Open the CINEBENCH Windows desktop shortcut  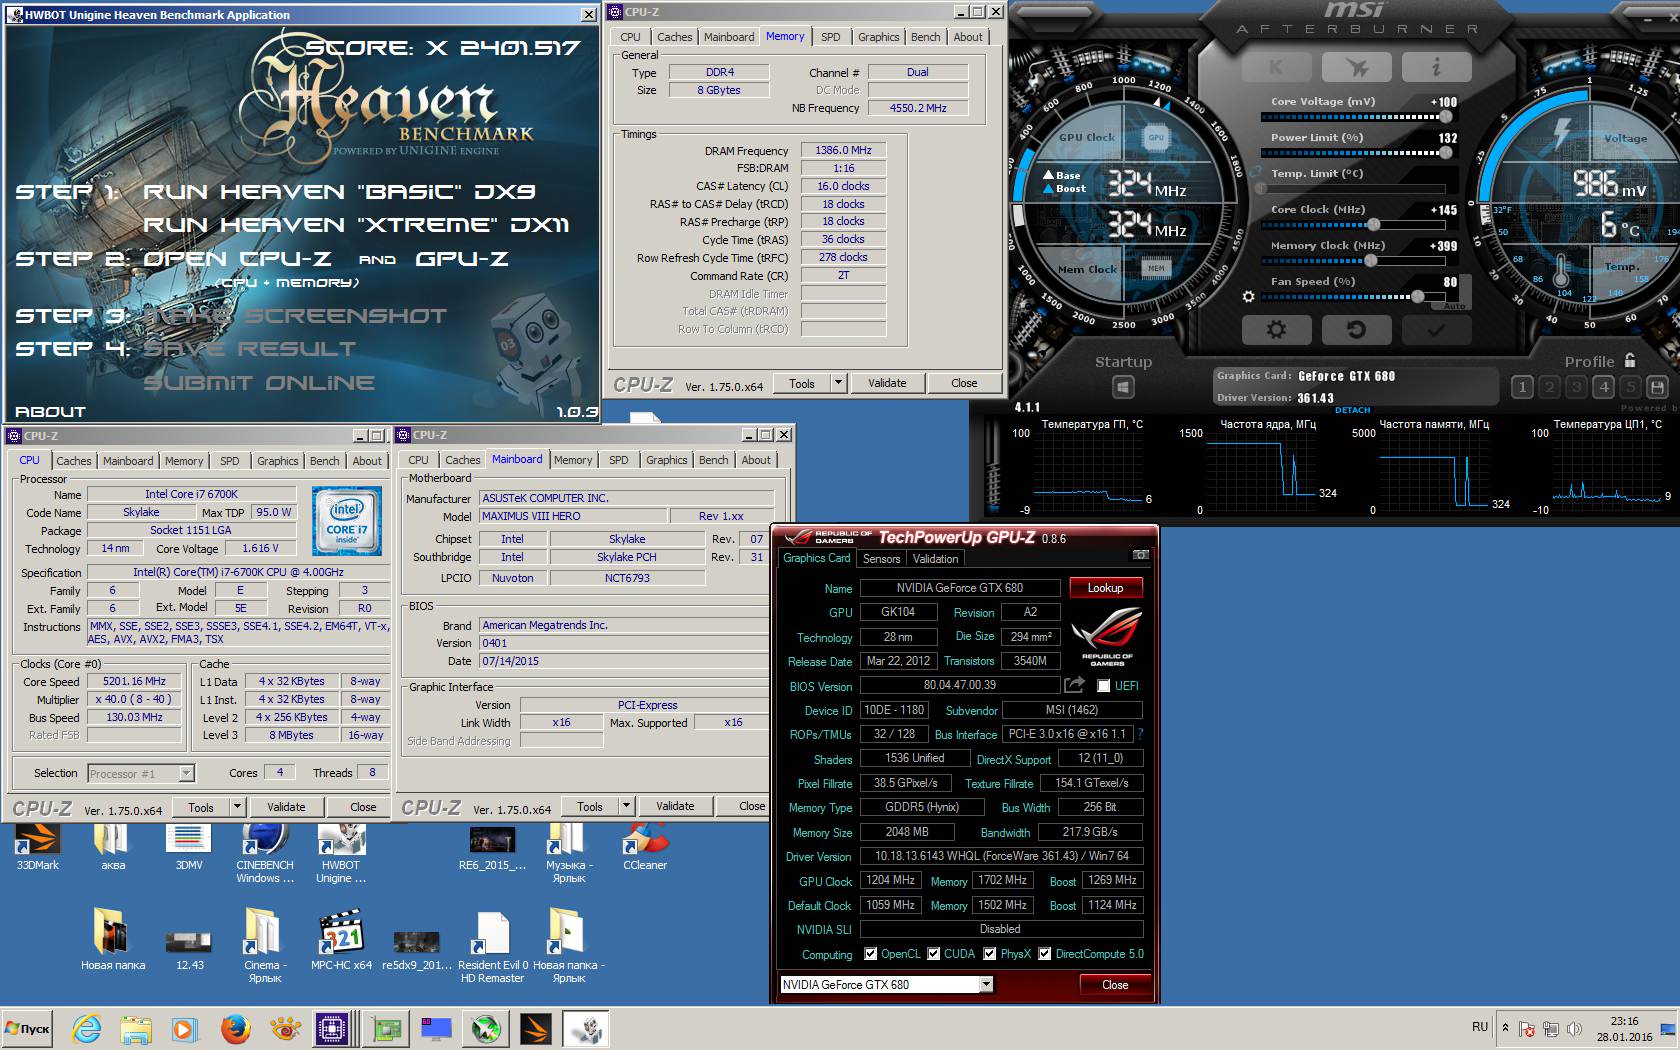(265, 853)
